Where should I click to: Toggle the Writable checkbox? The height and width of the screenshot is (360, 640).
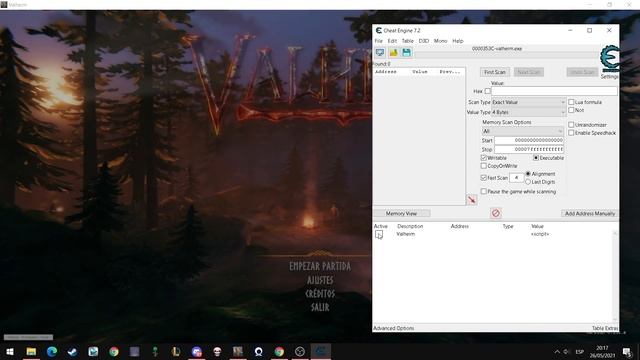pos(484,158)
